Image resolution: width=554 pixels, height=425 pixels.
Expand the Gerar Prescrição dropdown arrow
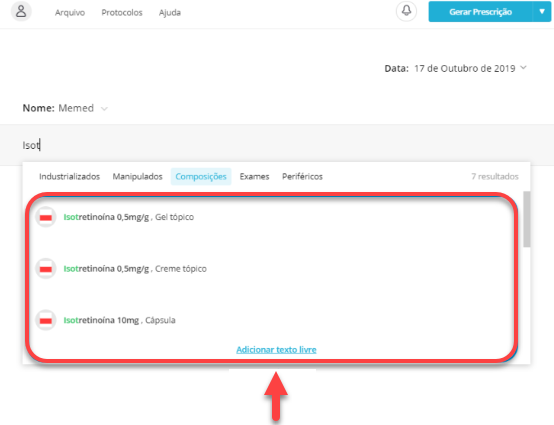tap(542, 12)
